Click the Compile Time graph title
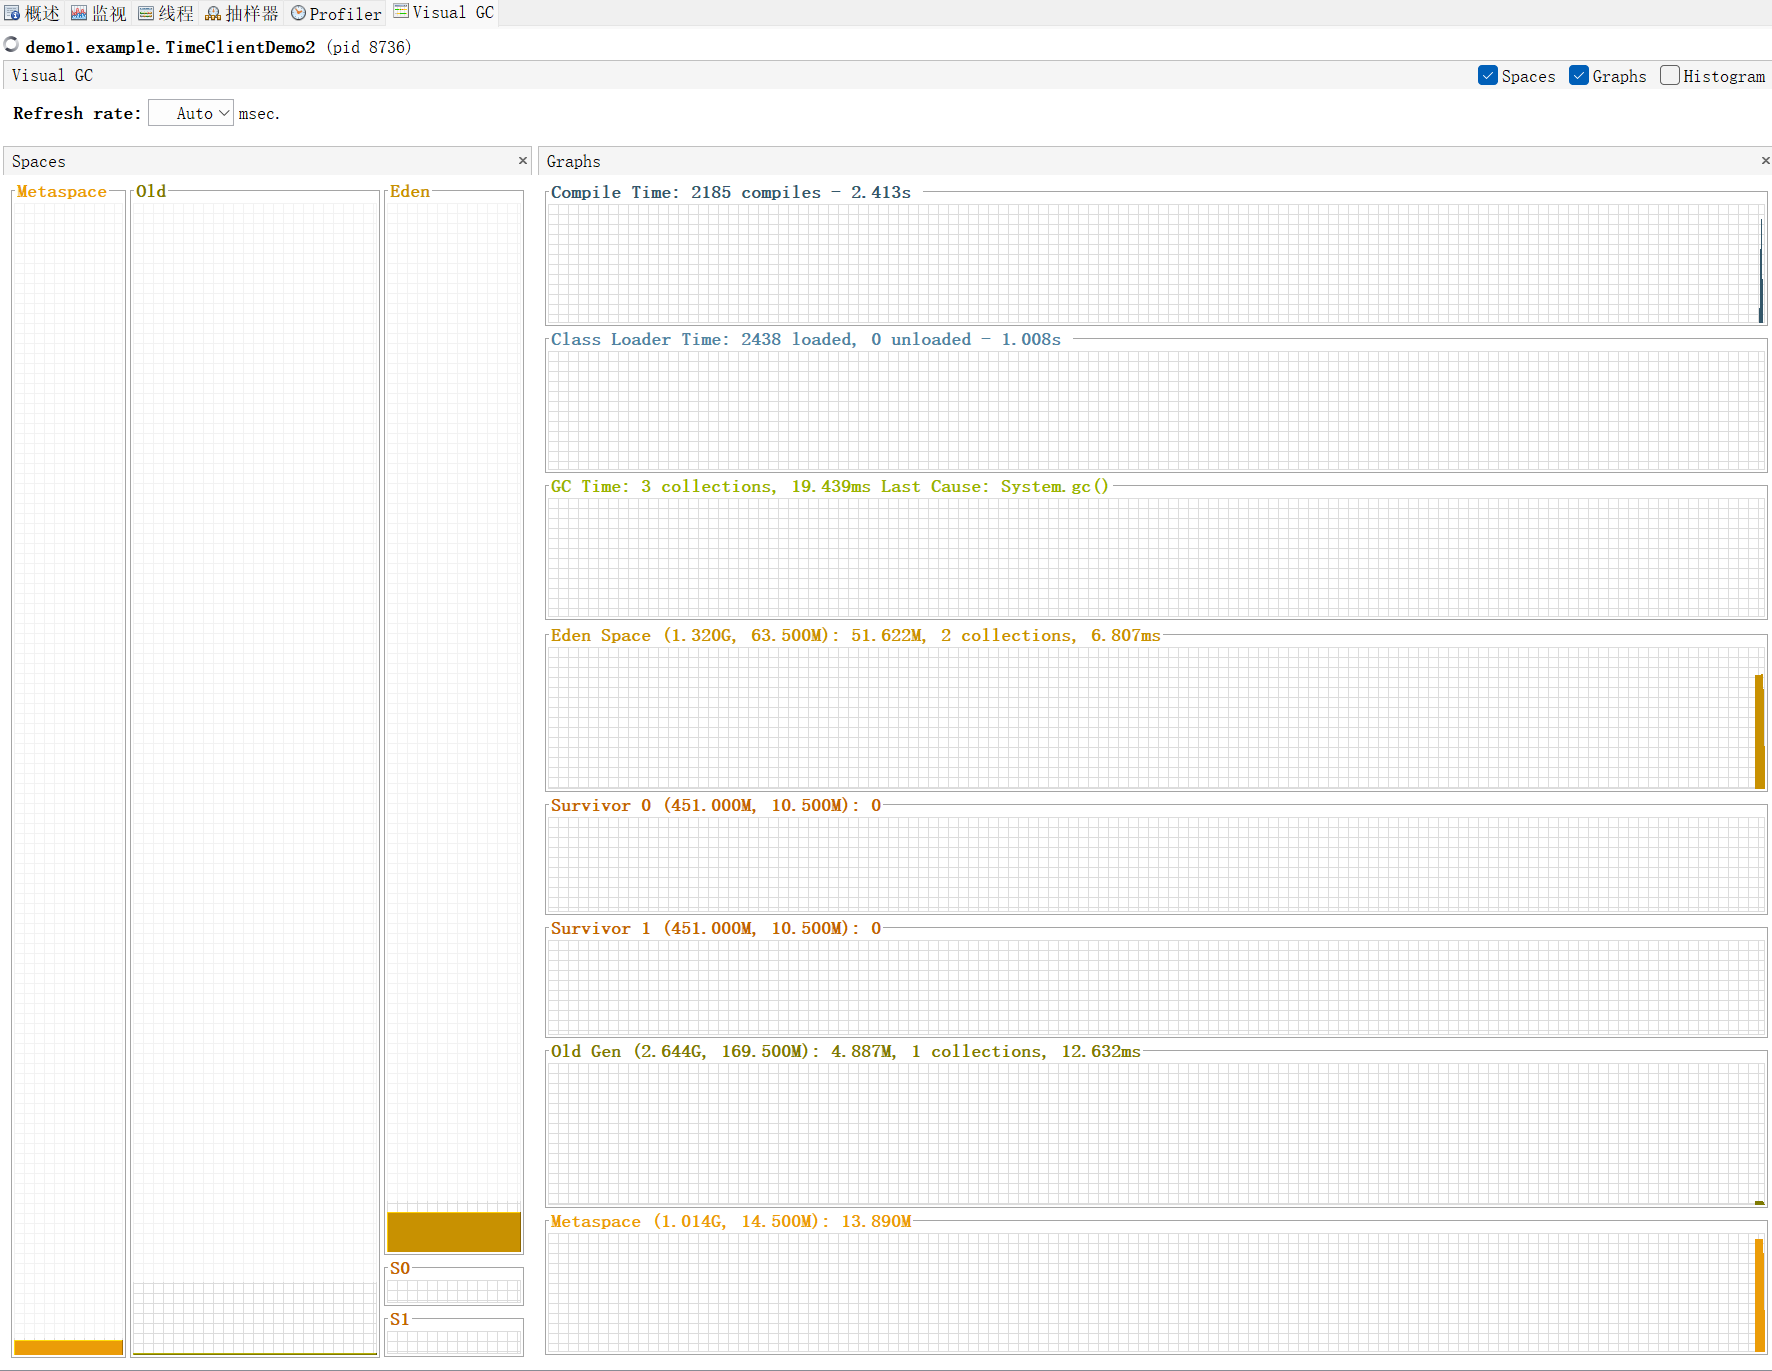This screenshot has width=1772, height=1371. 730,192
